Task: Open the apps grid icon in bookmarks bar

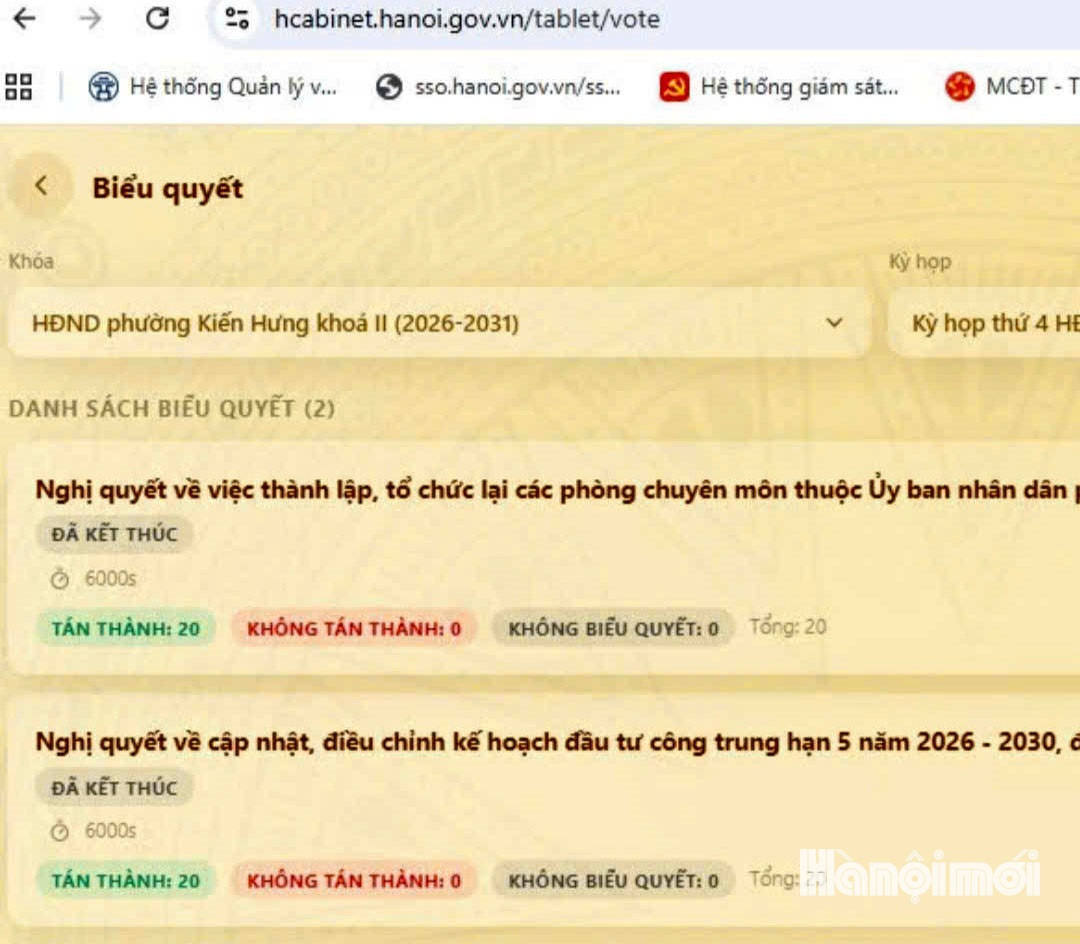Action: click(x=19, y=87)
